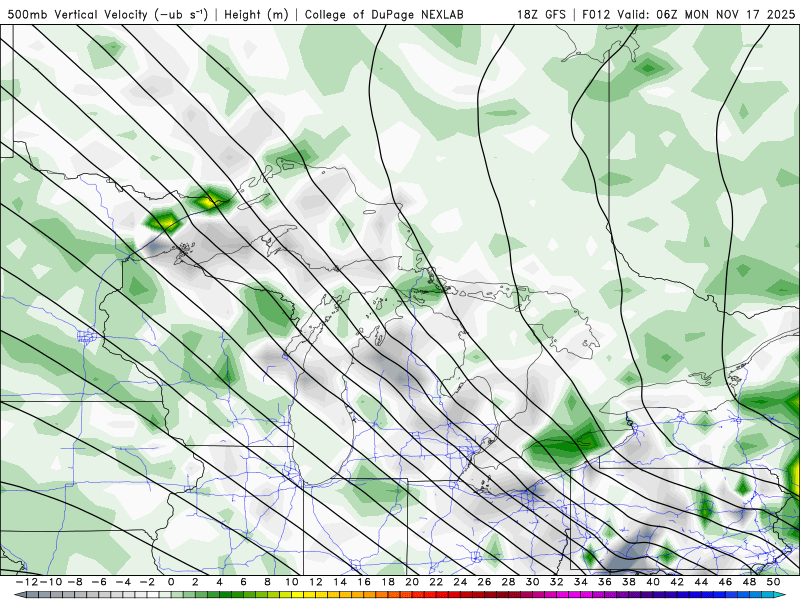This screenshot has height=600, width=800.
Task: Click the '6' color scale label
Action: 243,582
